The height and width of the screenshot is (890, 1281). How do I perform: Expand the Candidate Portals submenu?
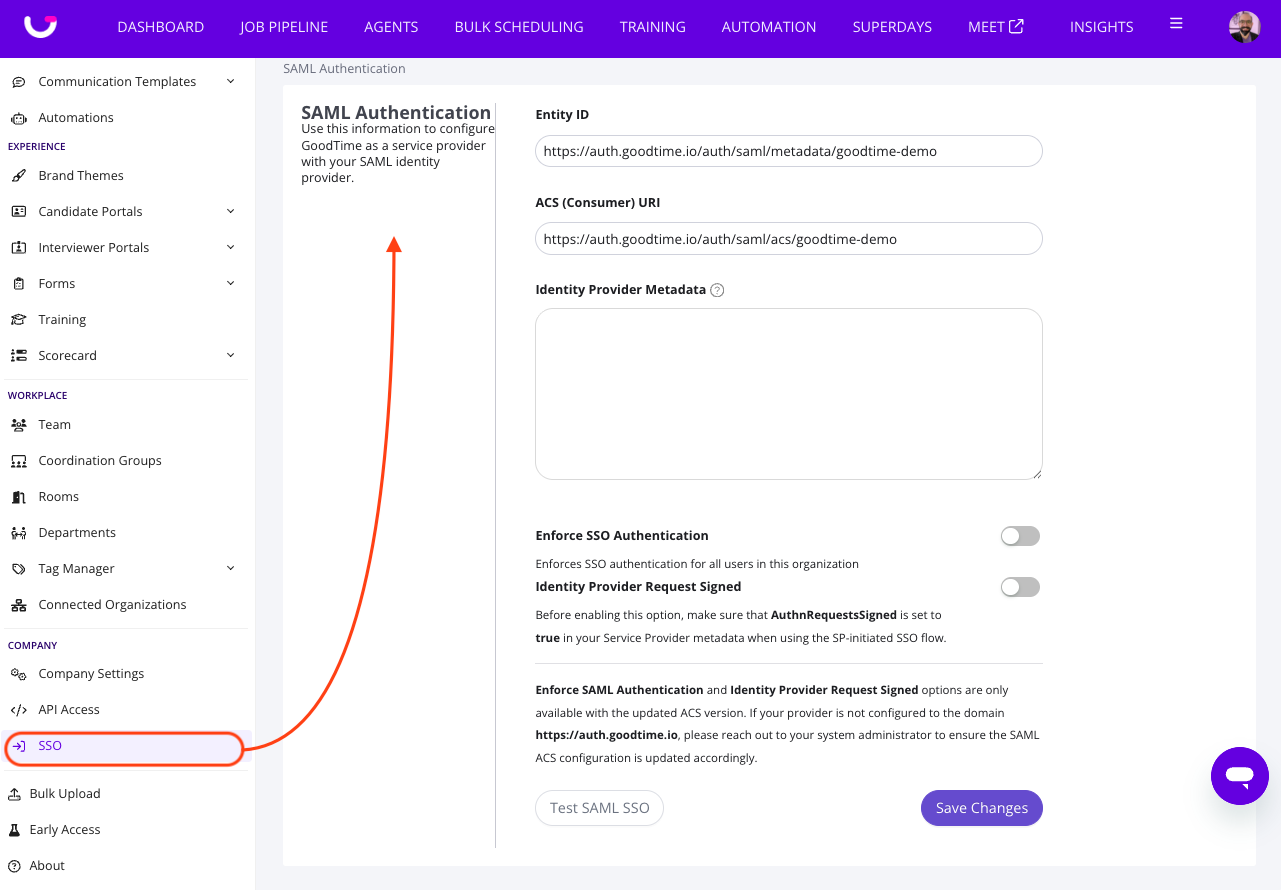[231, 212]
